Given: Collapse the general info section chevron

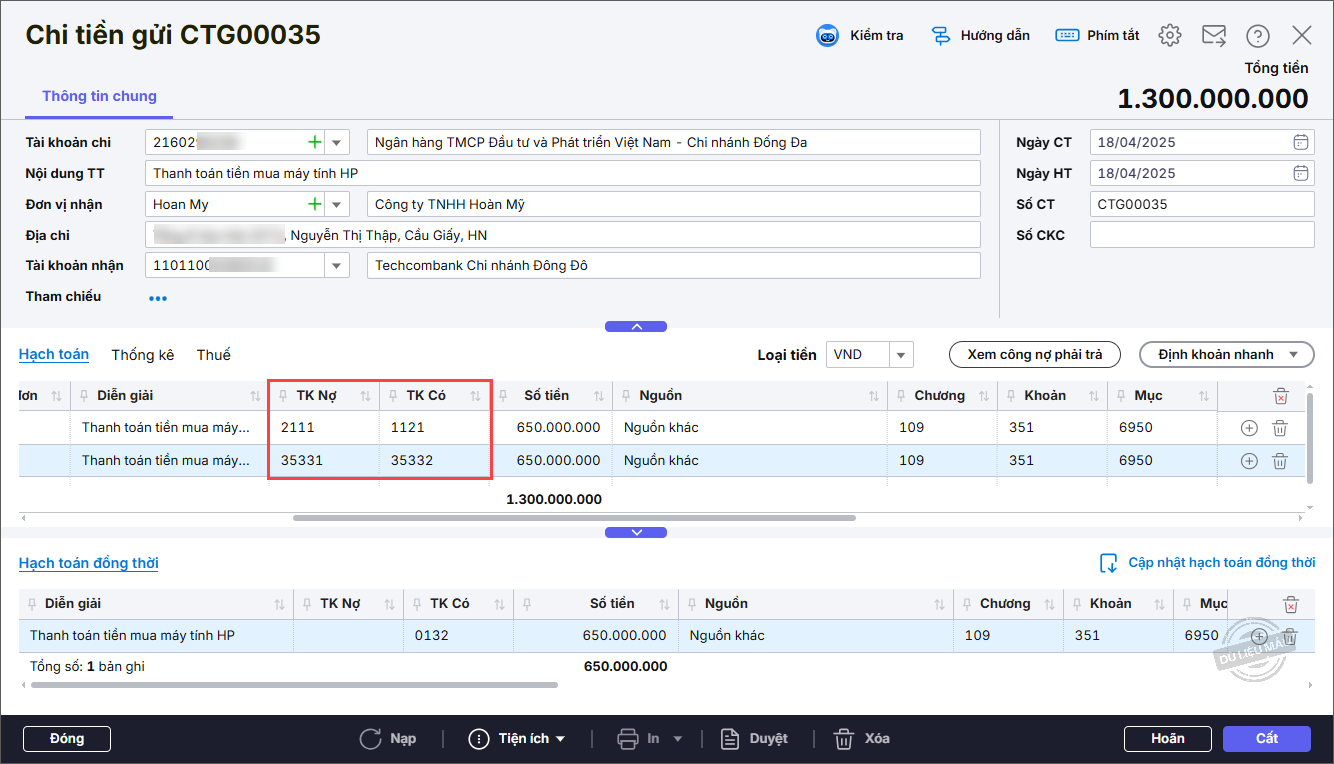Looking at the screenshot, I should pyautogui.click(x=636, y=326).
